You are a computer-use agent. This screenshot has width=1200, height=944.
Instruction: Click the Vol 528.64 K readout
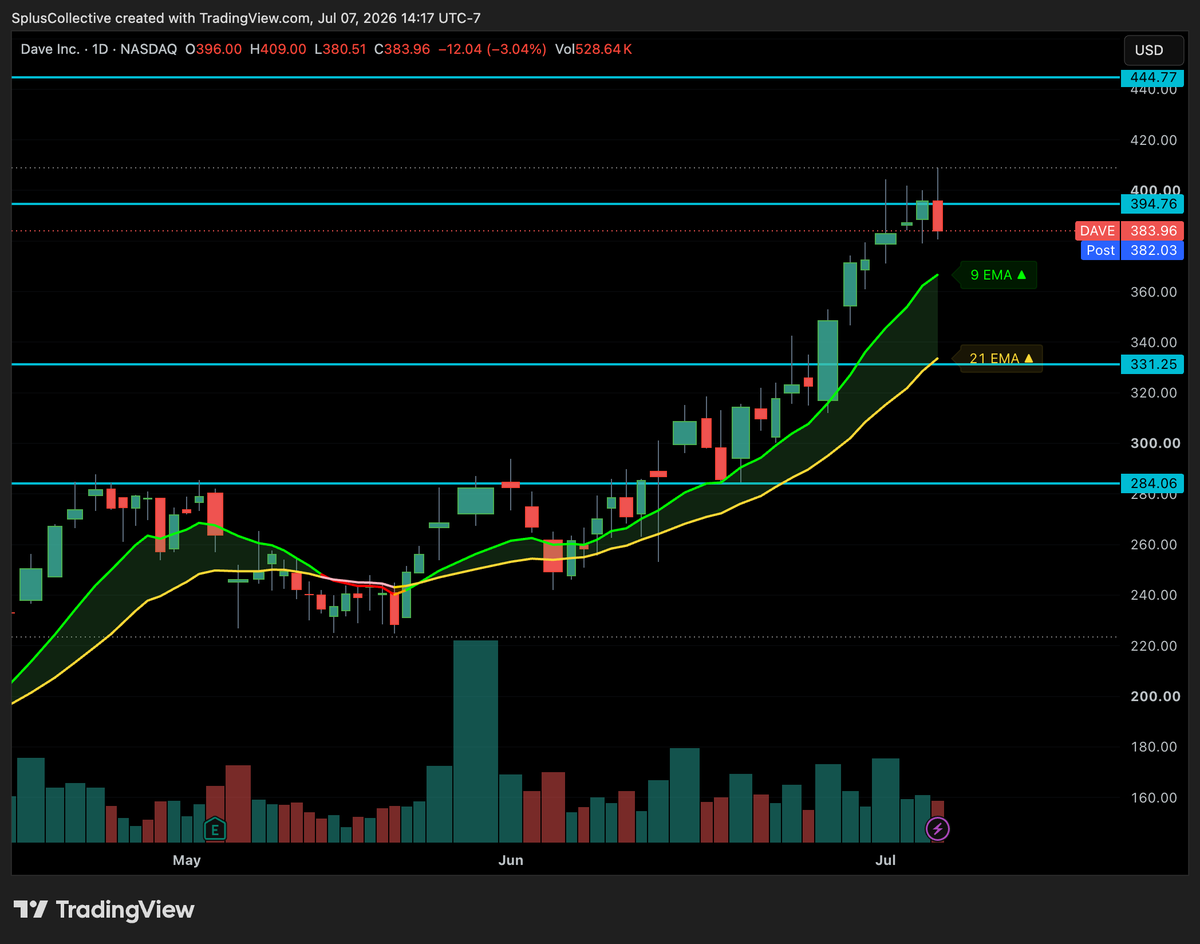(x=594, y=49)
